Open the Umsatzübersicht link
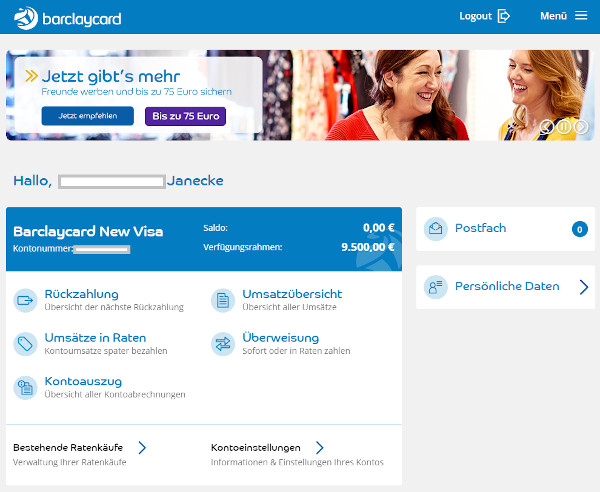Image resolution: width=600 pixels, height=492 pixels. click(292, 294)
